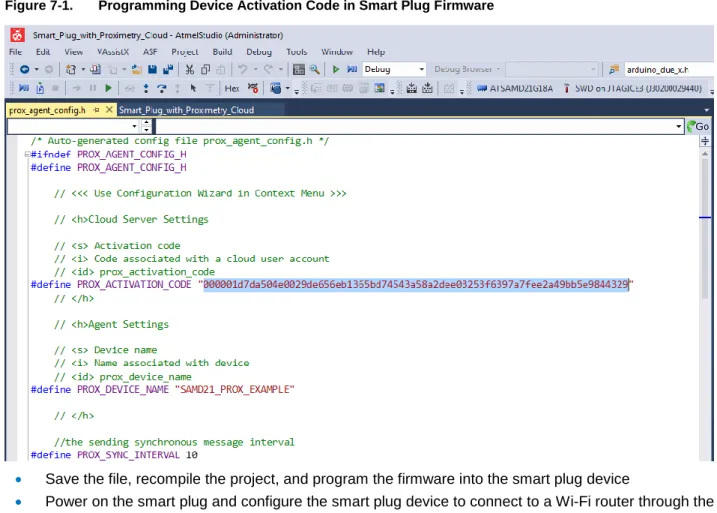Click the find symbol icon left of arduino_due_x.h

click(614, 69)
